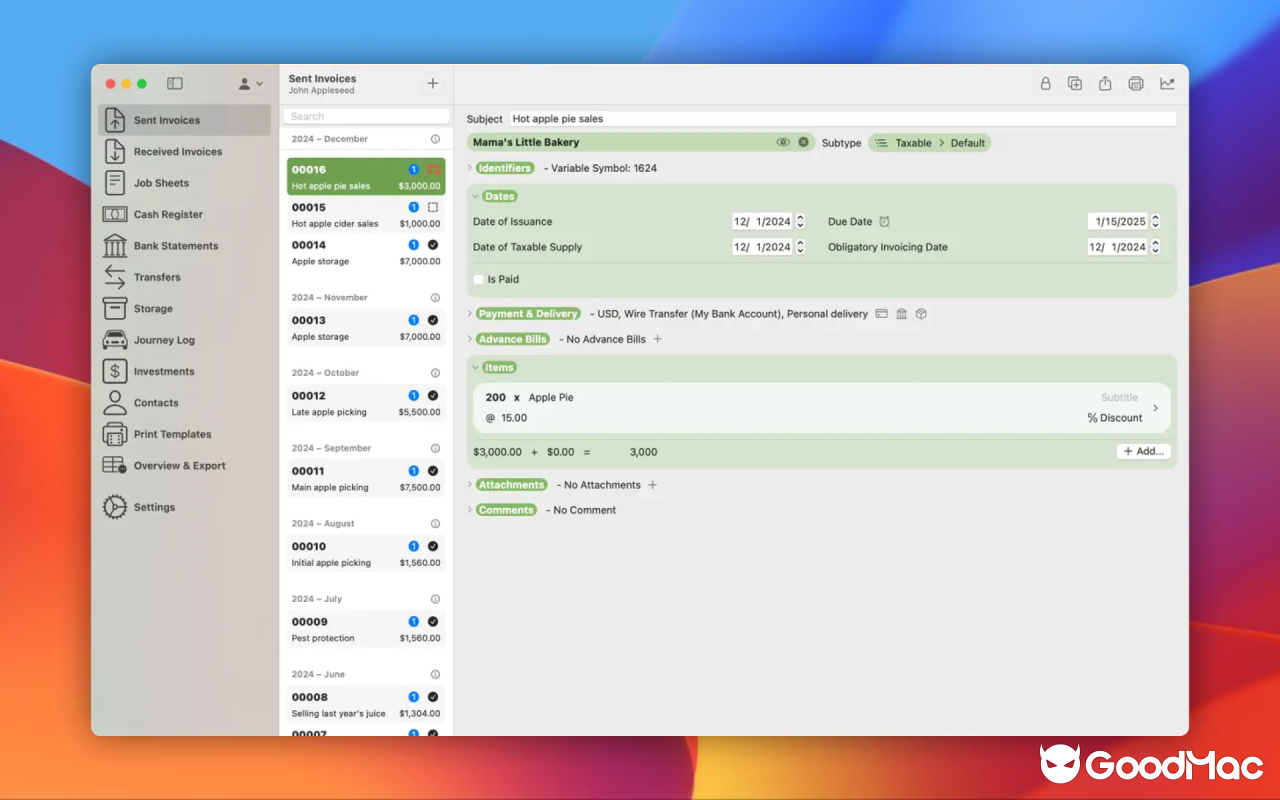Clear the customer with the X toggle
This screenshot has width=1280, height=800.
[x=803, y=142]
